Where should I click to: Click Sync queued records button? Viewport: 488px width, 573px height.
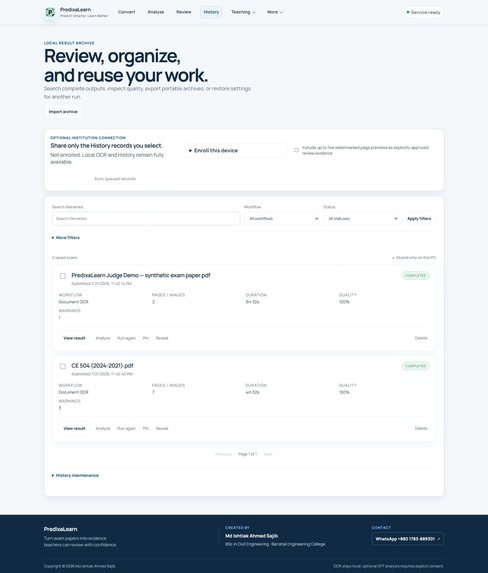coord(115,179)
